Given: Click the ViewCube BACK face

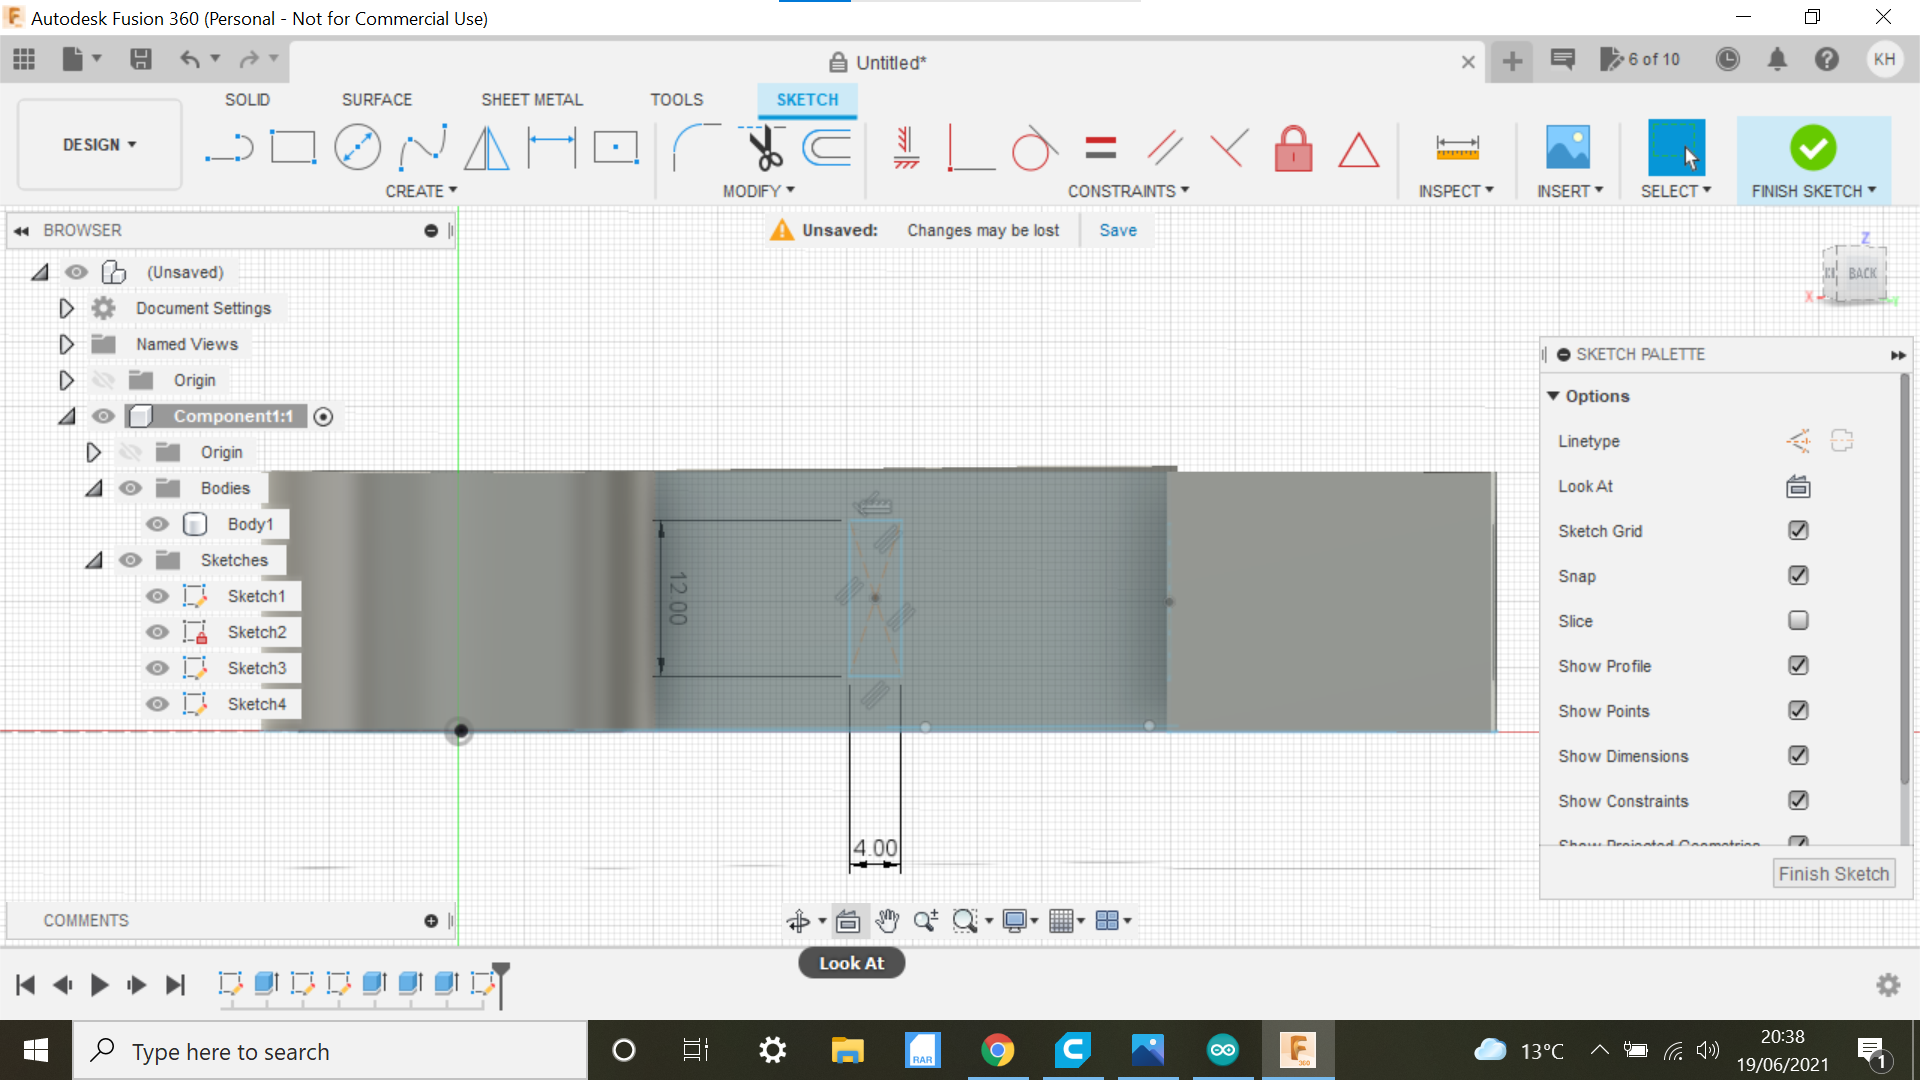Looking at the screenshot, I should [x=1862, y=273].
